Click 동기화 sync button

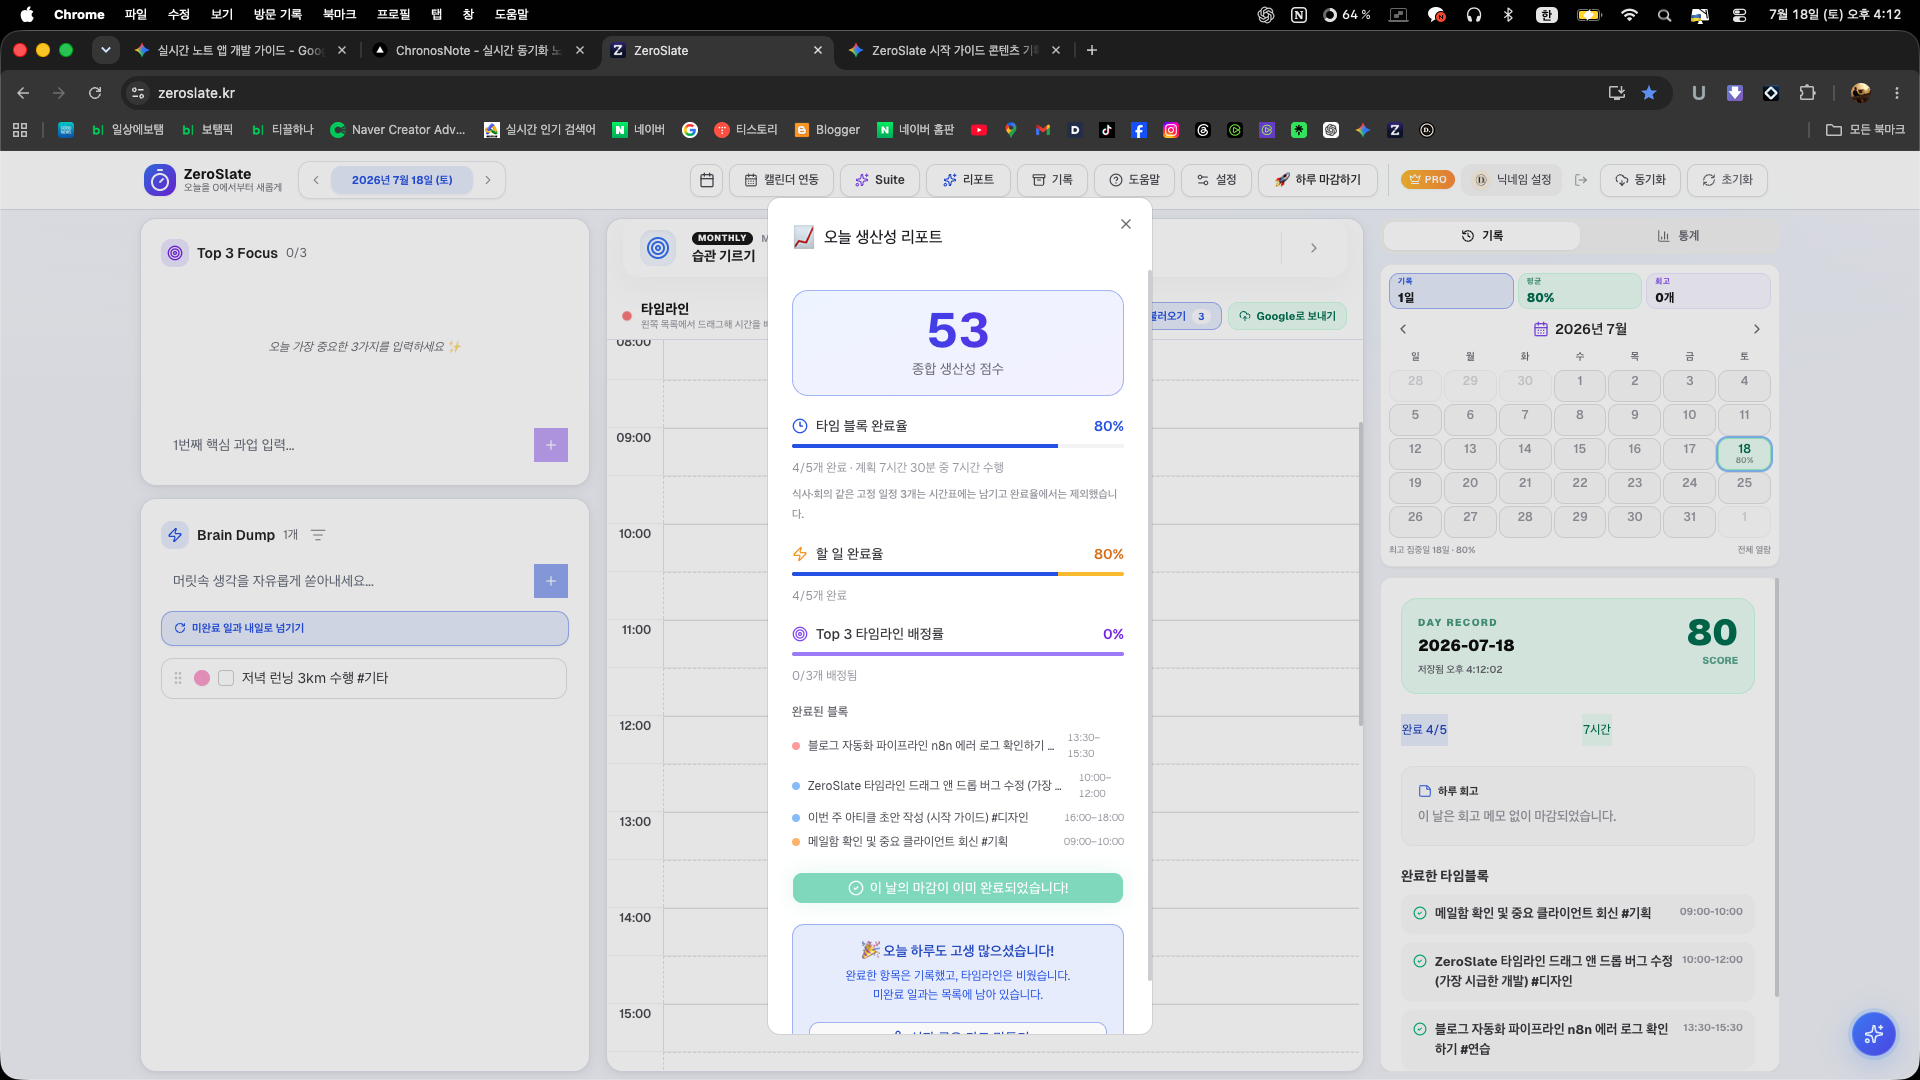1641,180
